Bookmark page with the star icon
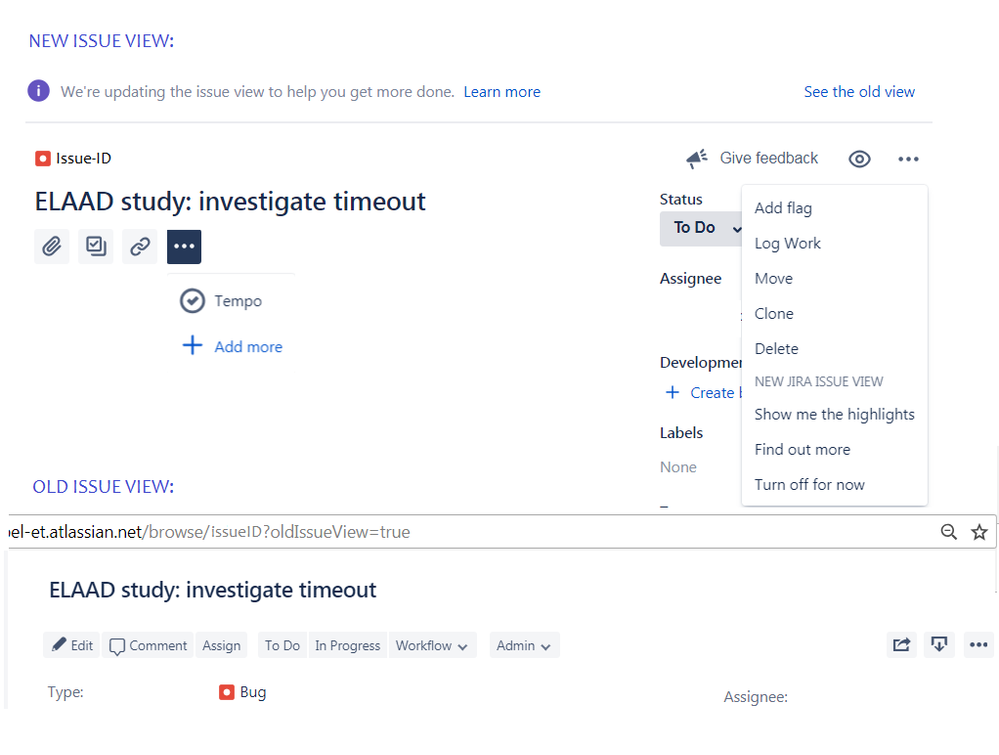The image size is (999, 755). point(979,532)
